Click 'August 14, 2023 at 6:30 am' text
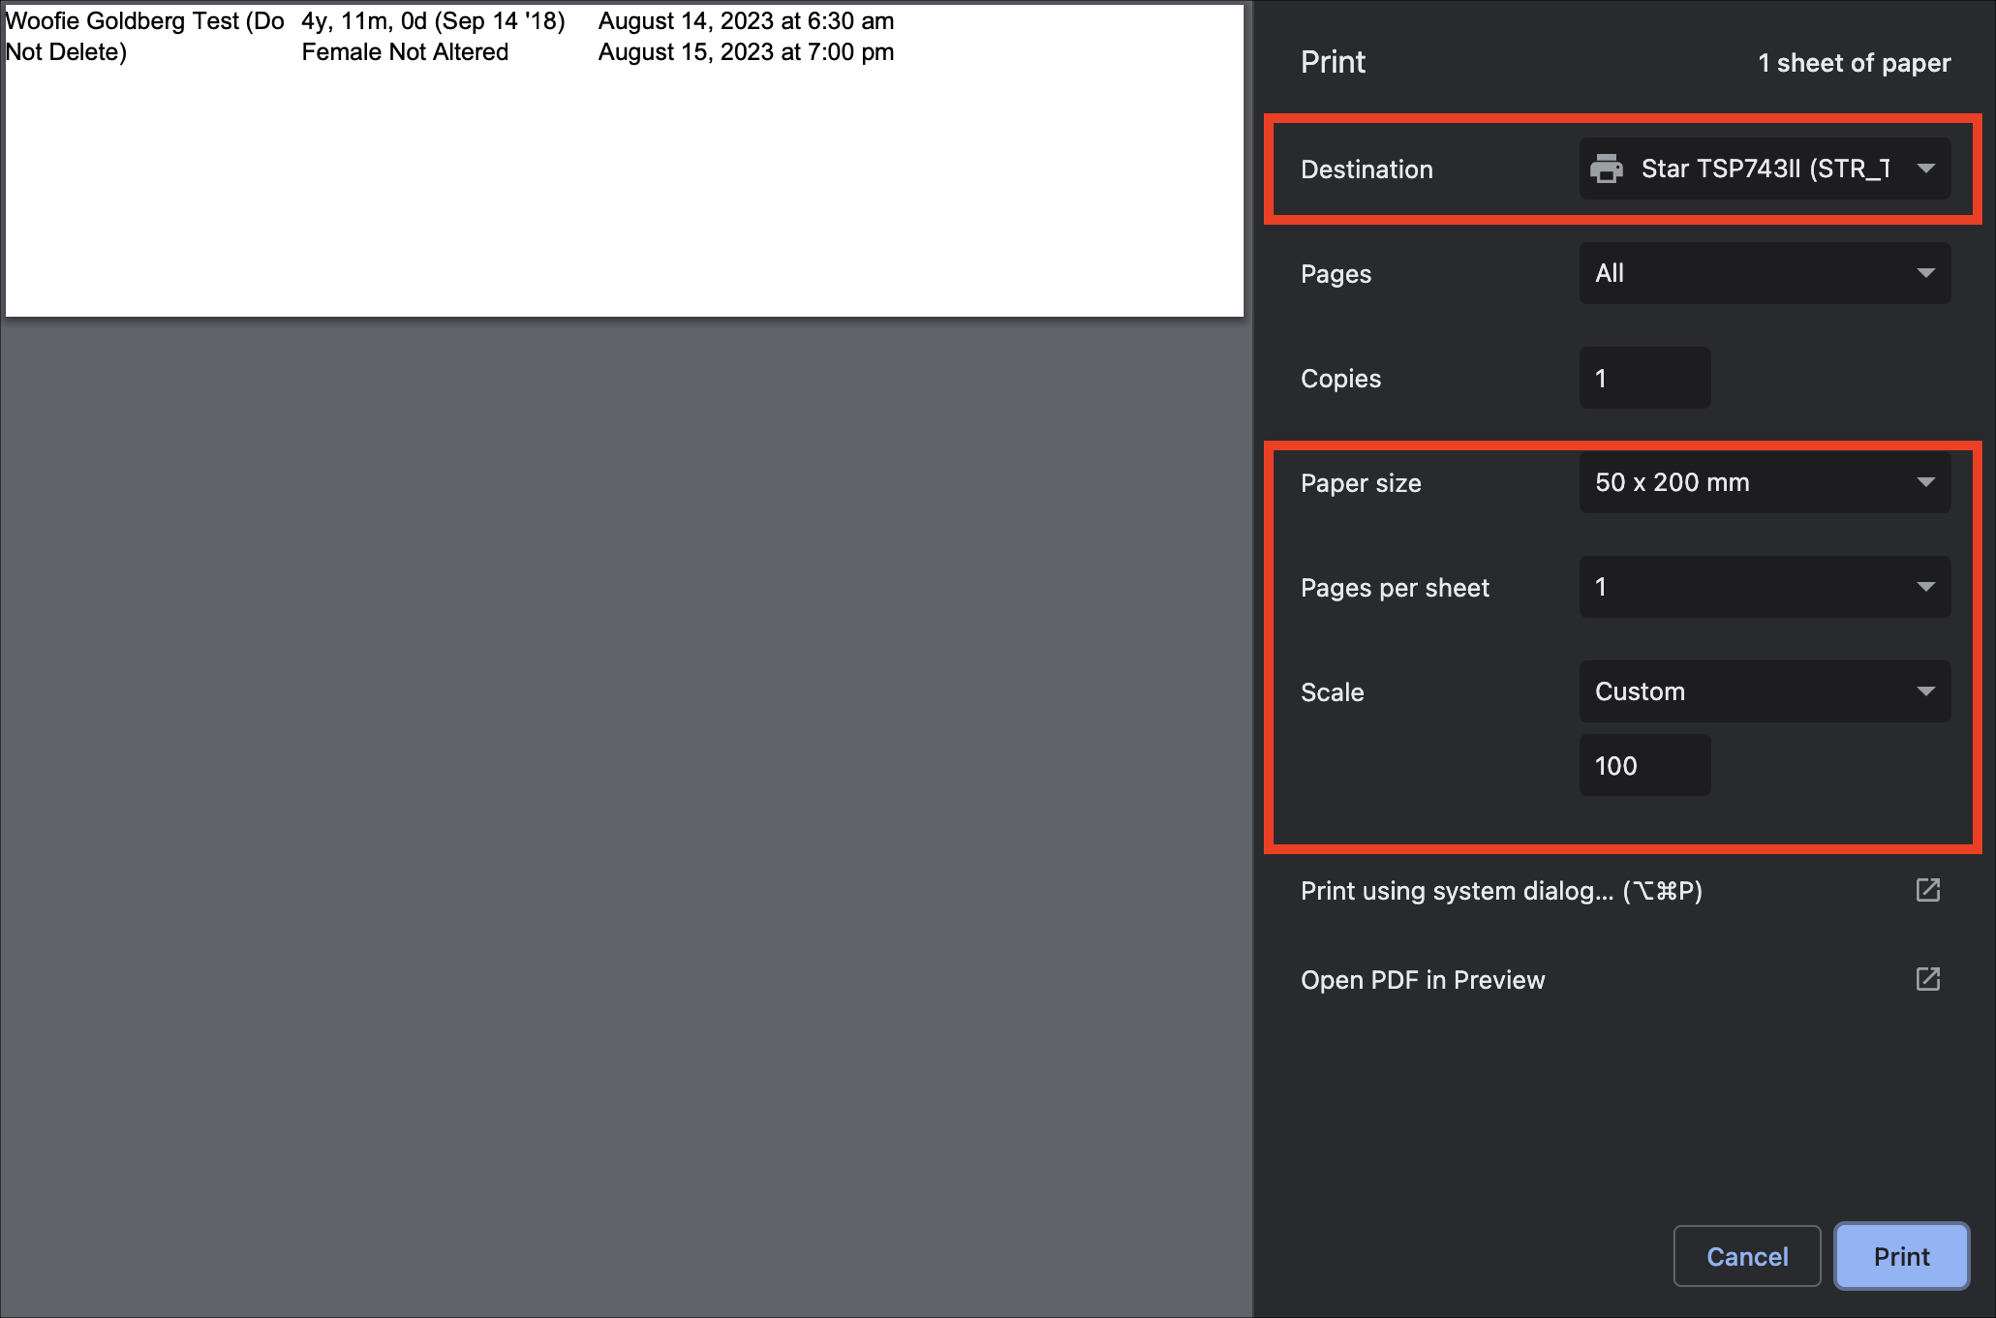This screenshot has height=1318, width=1996. [x=746, y=21]
